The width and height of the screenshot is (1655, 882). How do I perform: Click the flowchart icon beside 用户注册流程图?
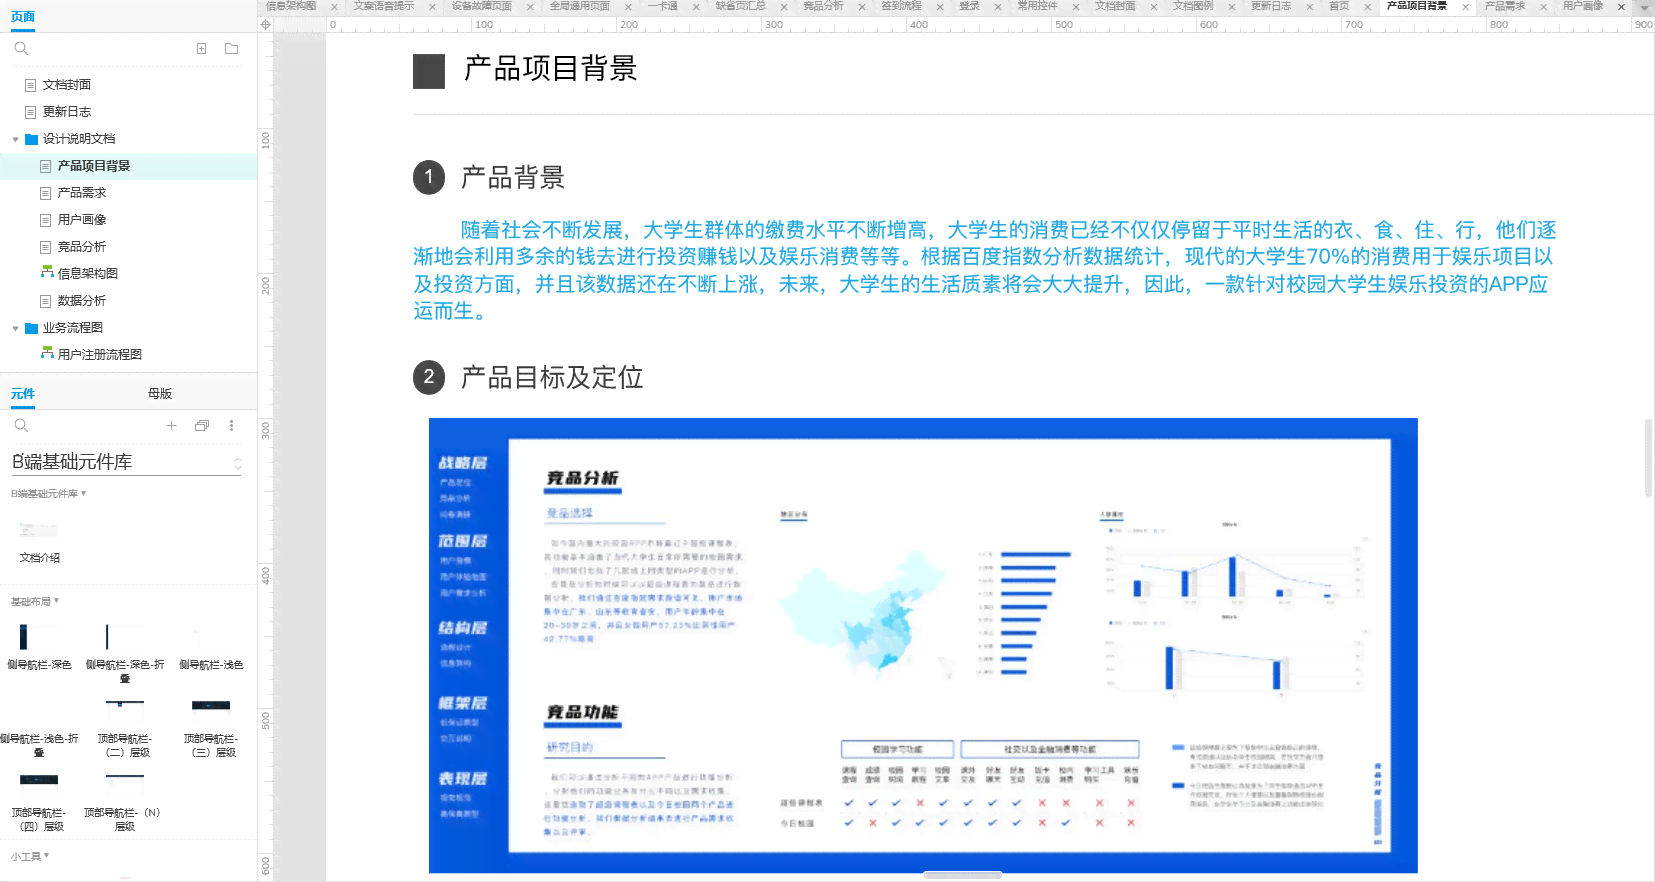46,353
